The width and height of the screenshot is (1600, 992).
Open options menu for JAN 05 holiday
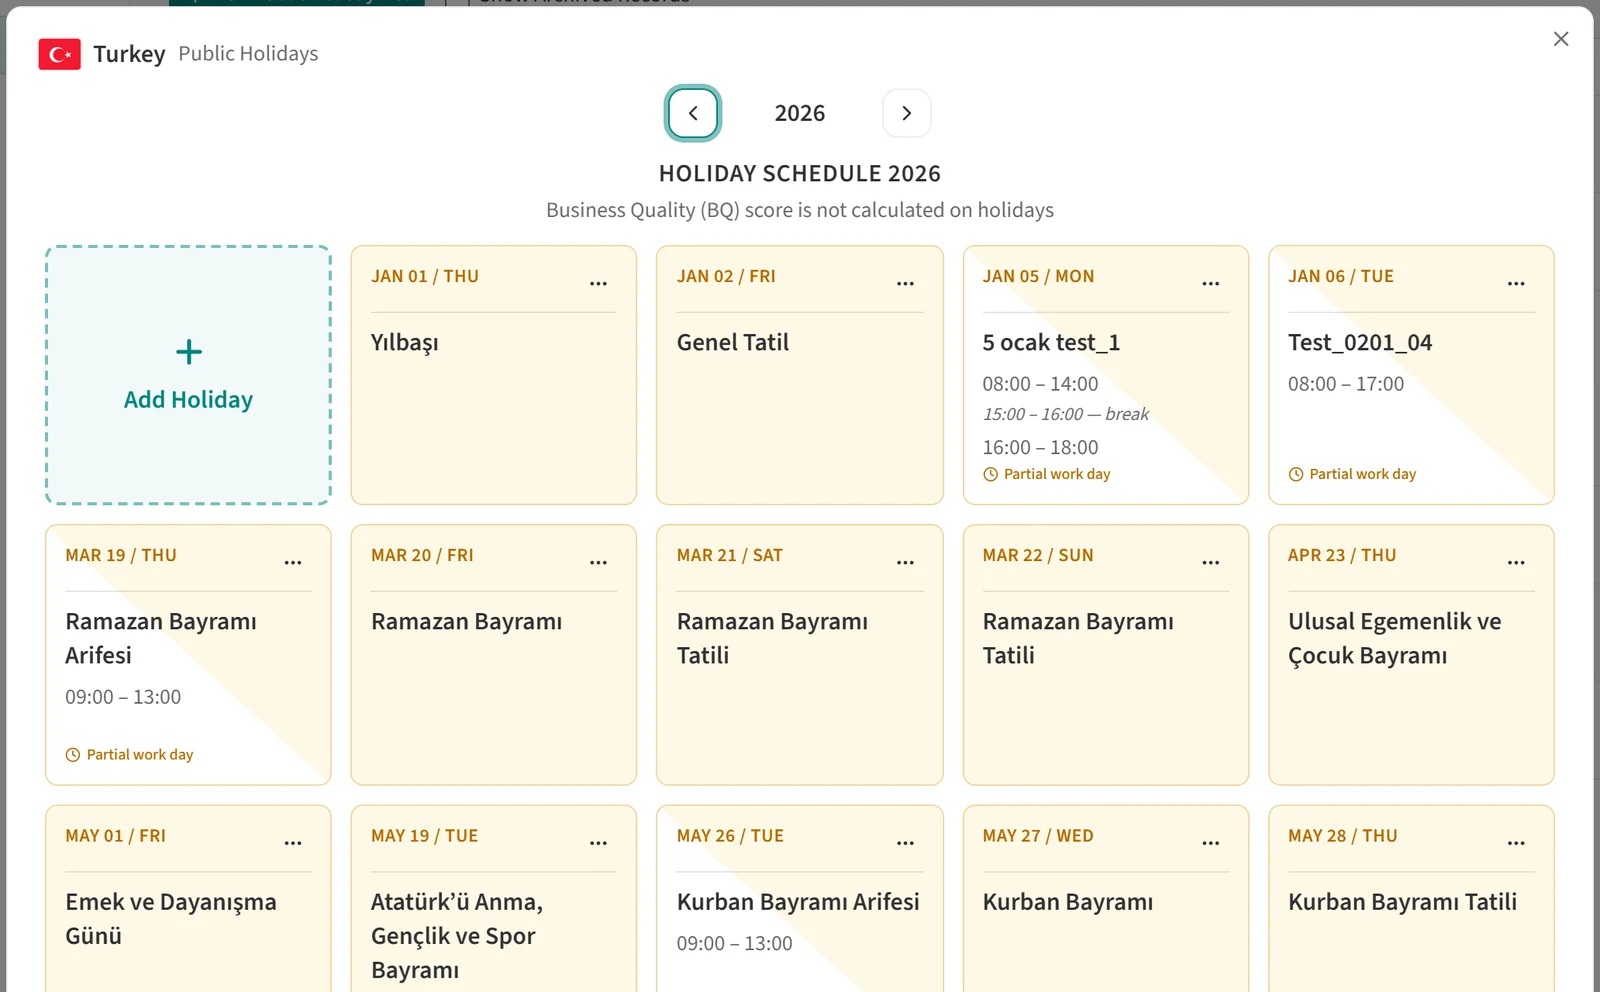tap(1211, 284)
